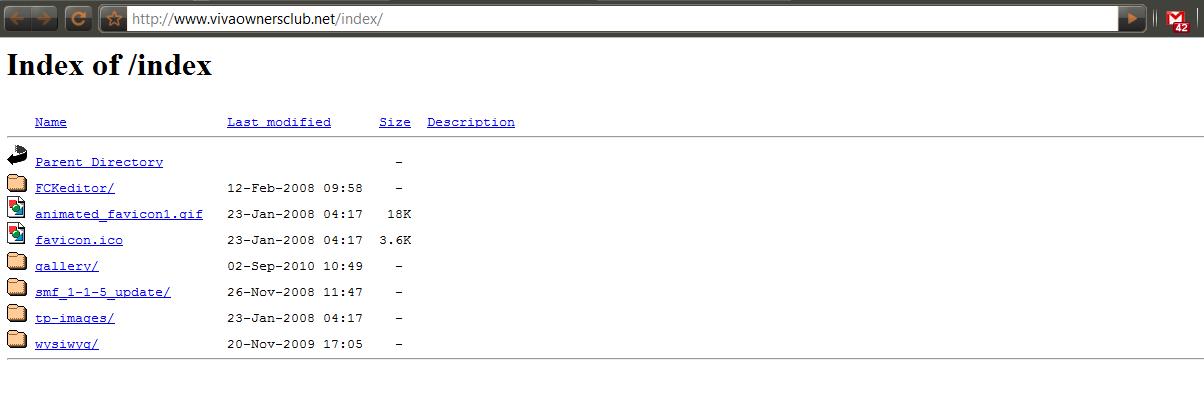Sort listing by Name column header

[51, 122]
